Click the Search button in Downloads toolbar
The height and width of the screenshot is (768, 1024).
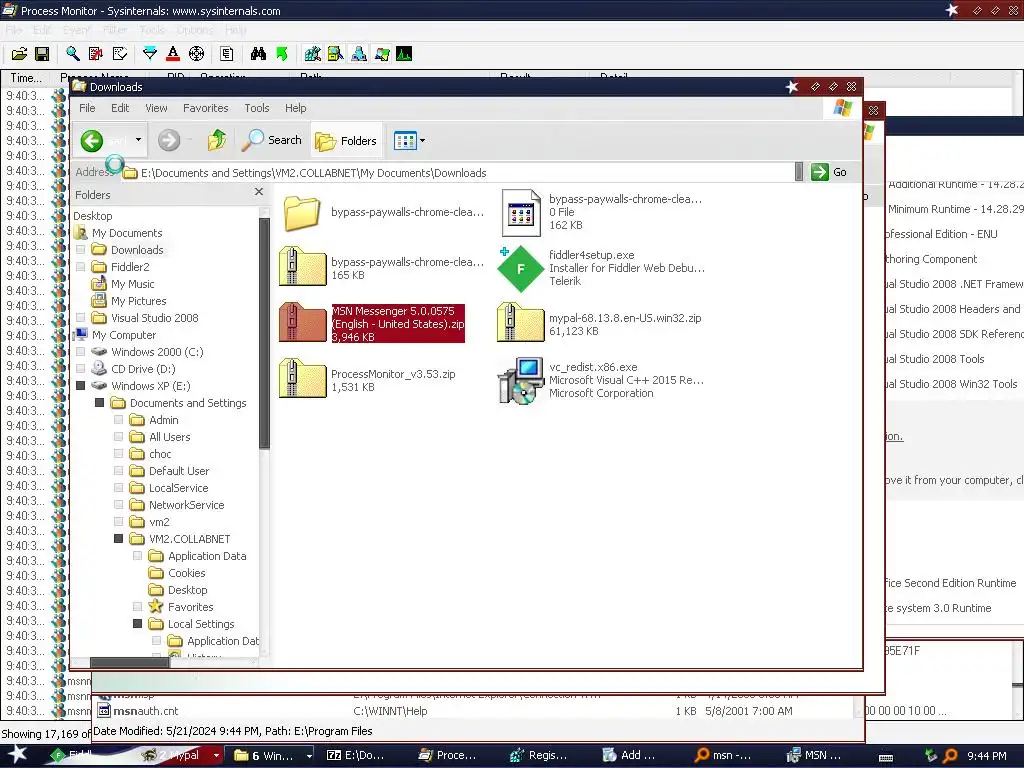click(271, 140)
